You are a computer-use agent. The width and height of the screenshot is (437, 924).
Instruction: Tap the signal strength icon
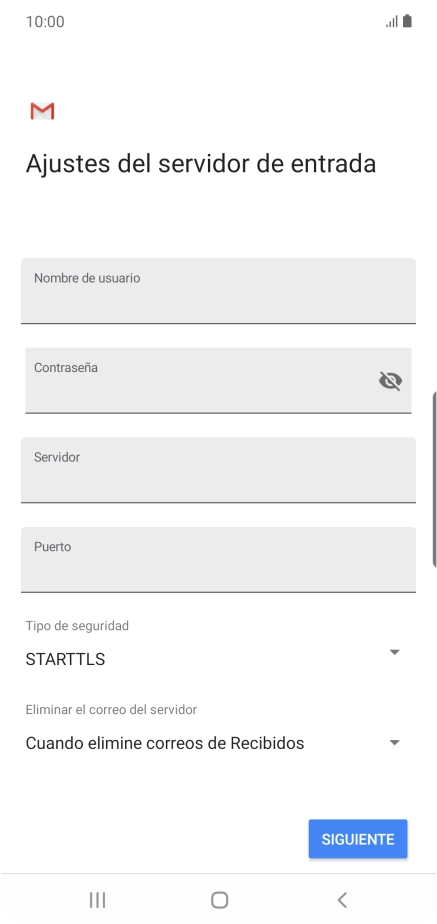tap(392, 22)
